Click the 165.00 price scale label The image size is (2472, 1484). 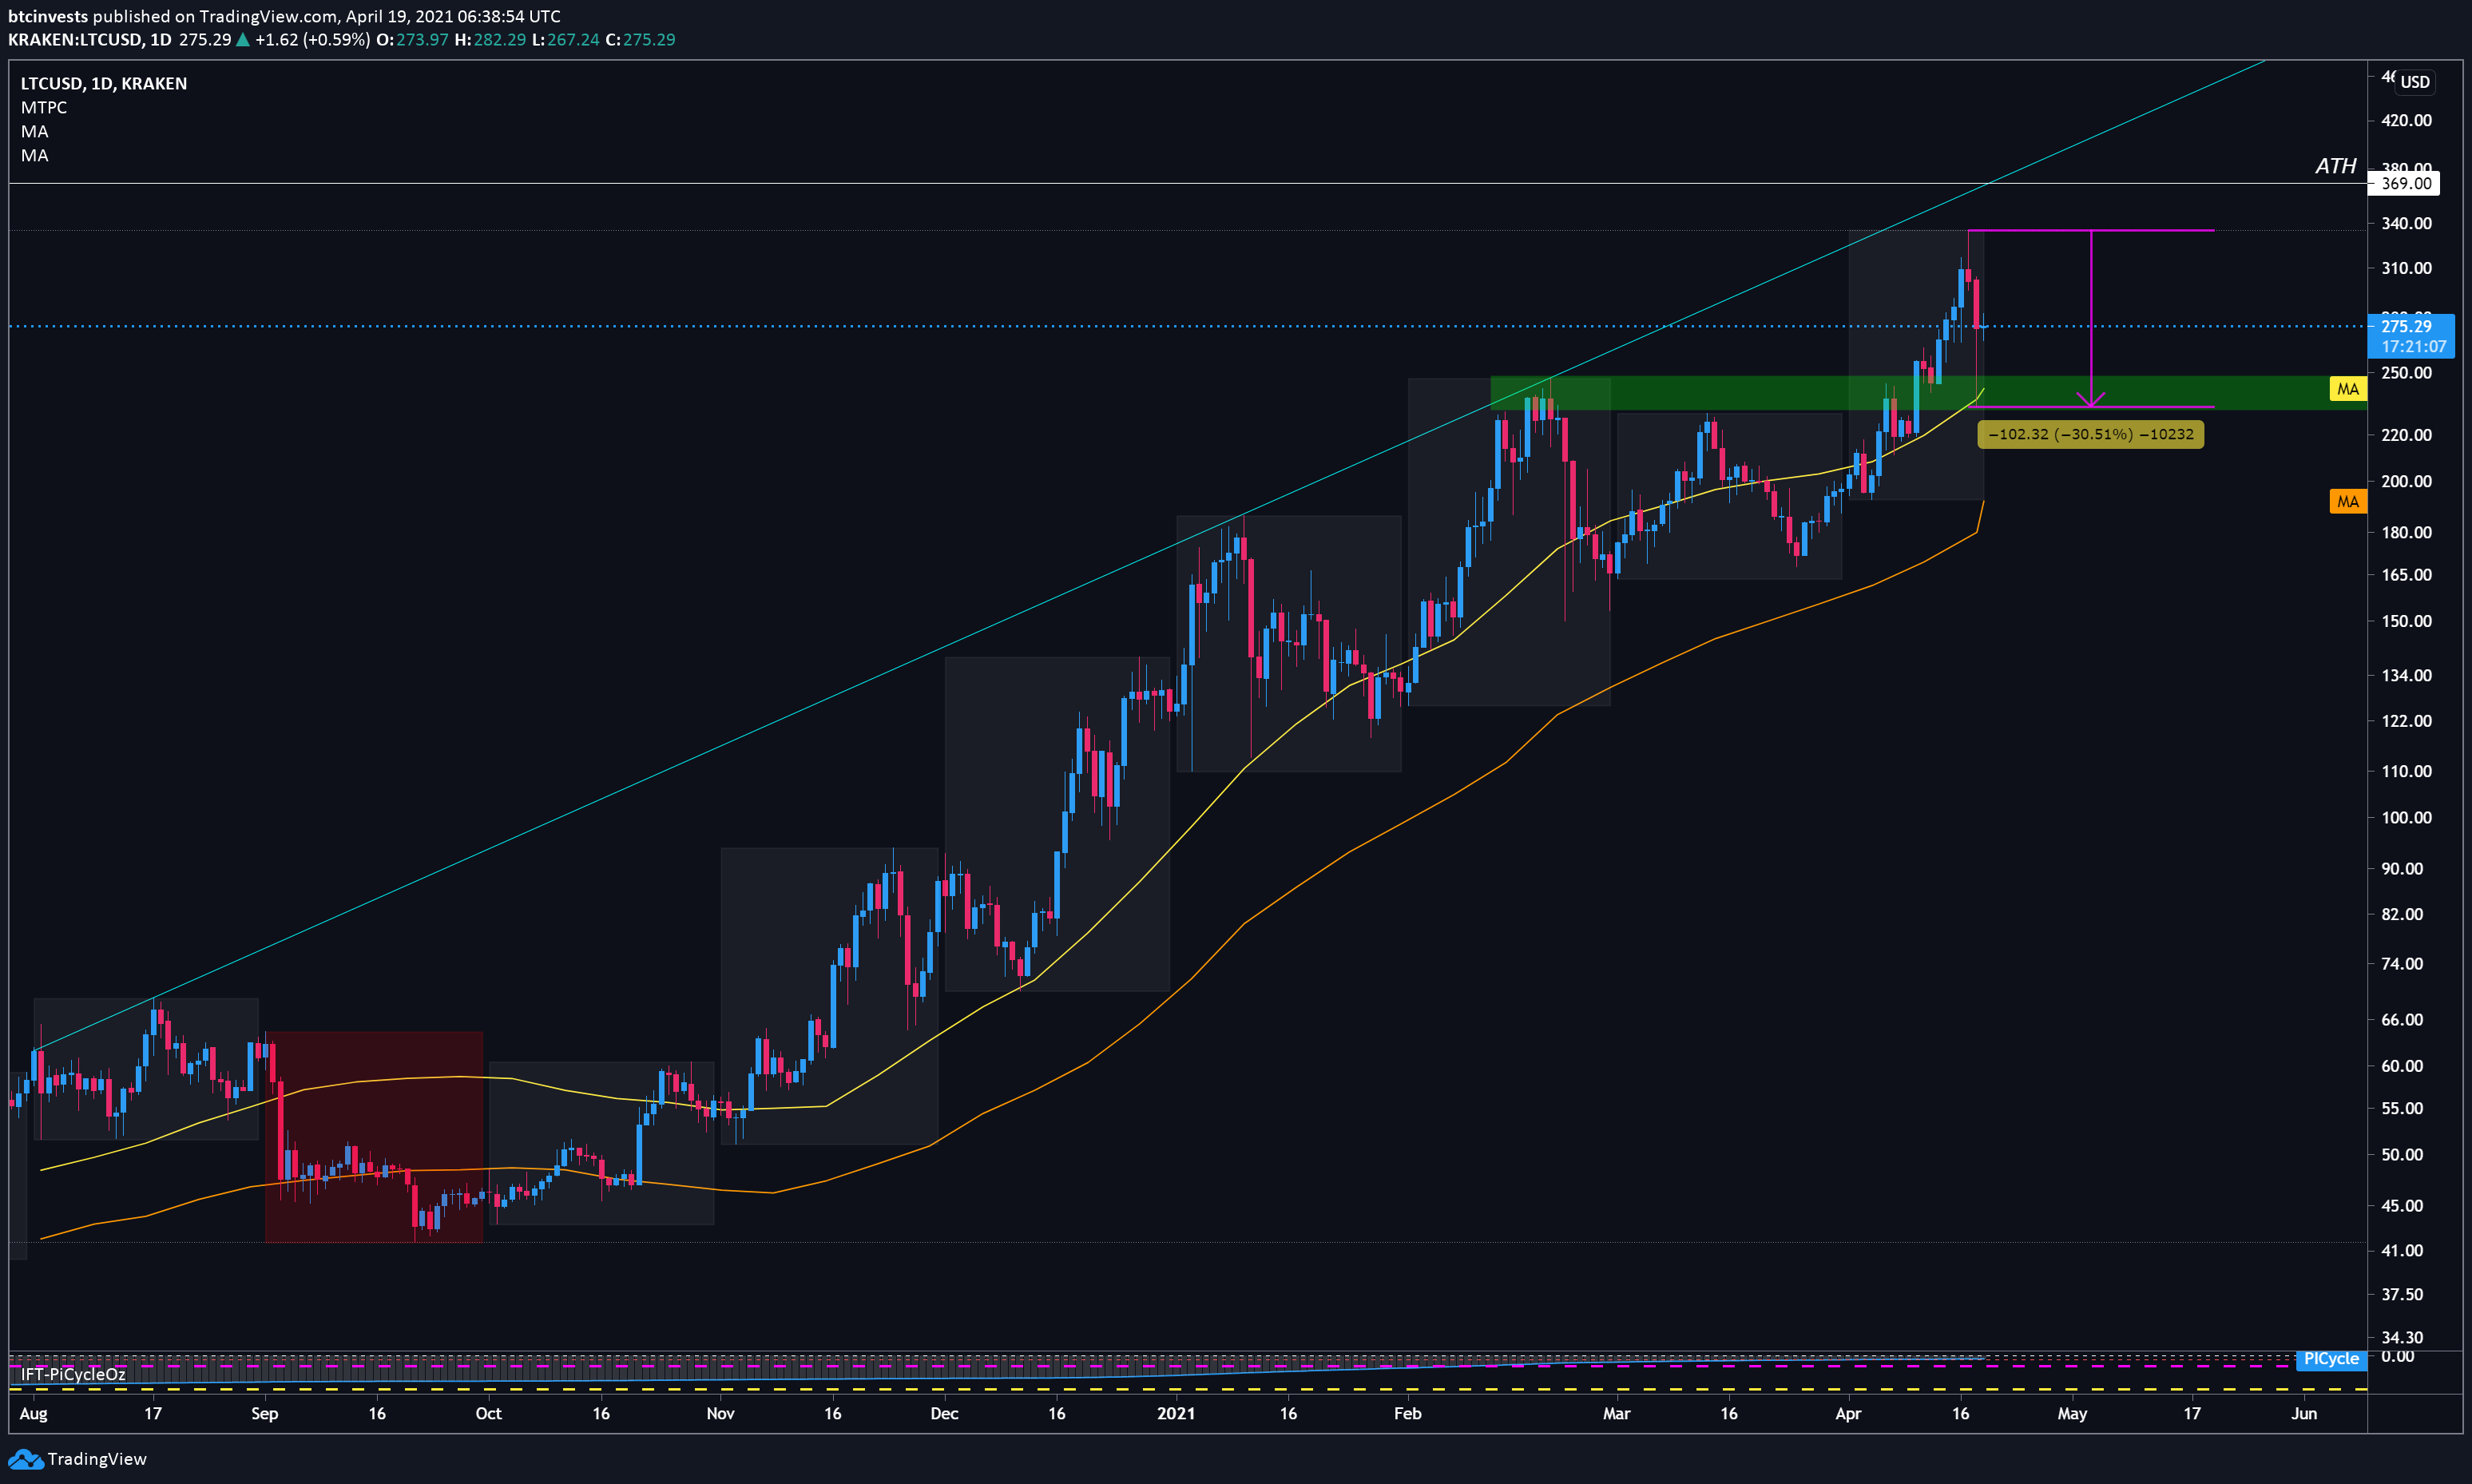[x=2406, y=575]
